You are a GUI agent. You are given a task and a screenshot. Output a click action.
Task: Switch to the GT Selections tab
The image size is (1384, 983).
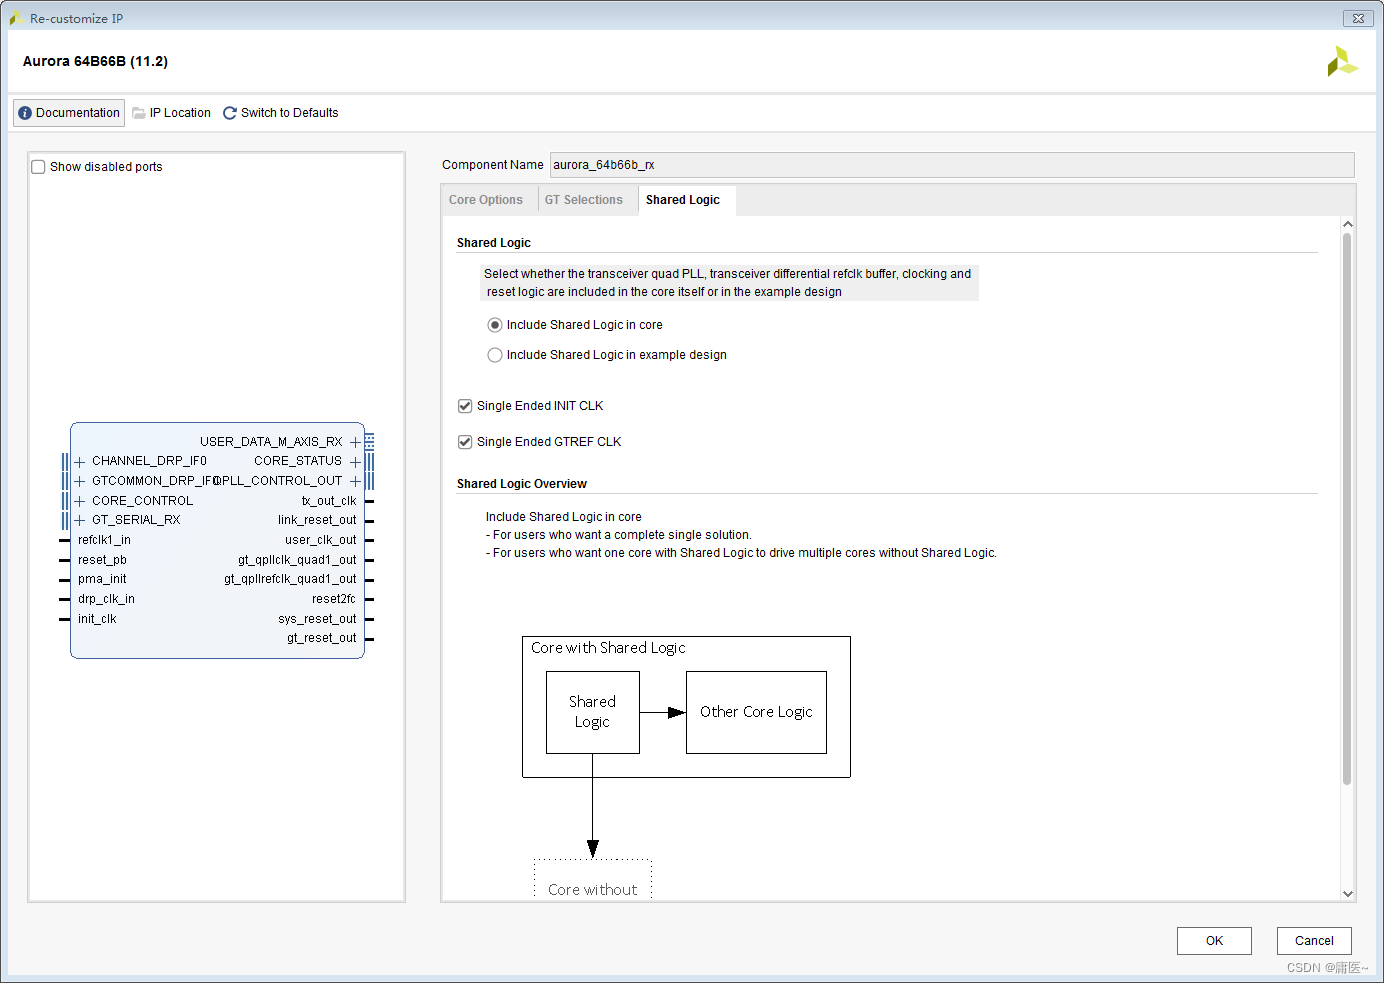pos(584,200)
